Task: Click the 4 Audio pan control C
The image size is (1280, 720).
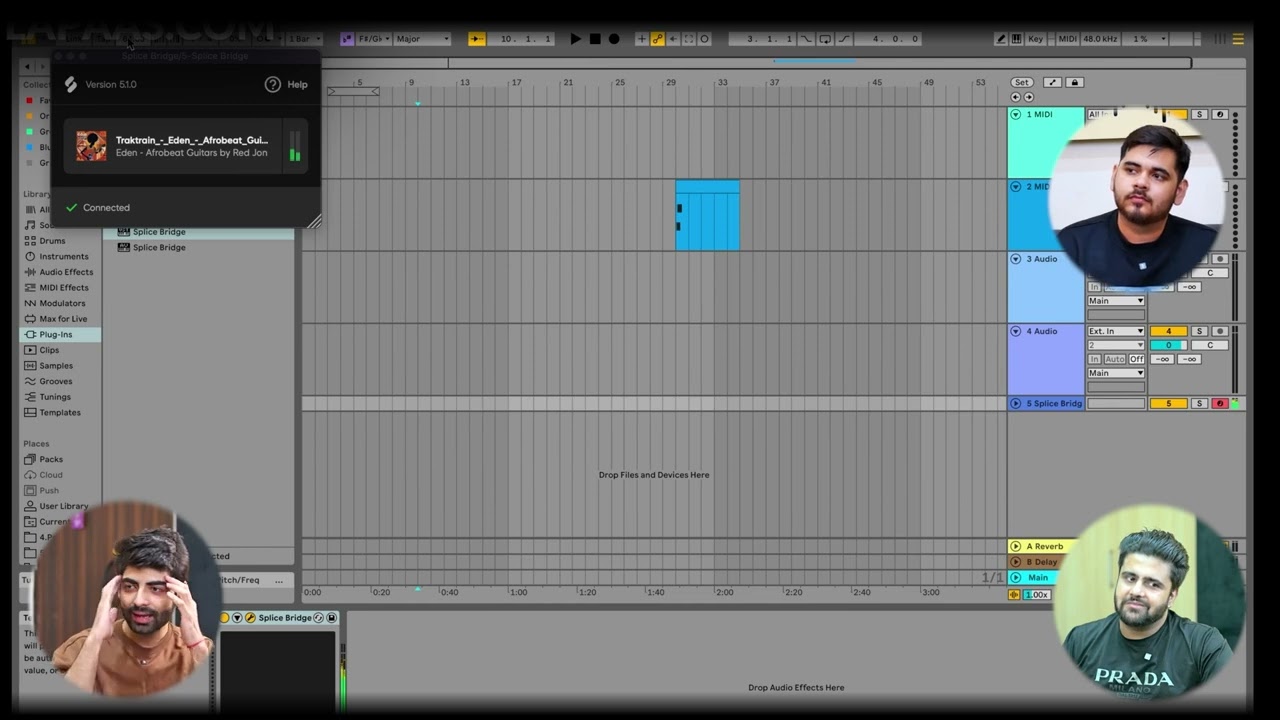Action: pos(1209,345)
